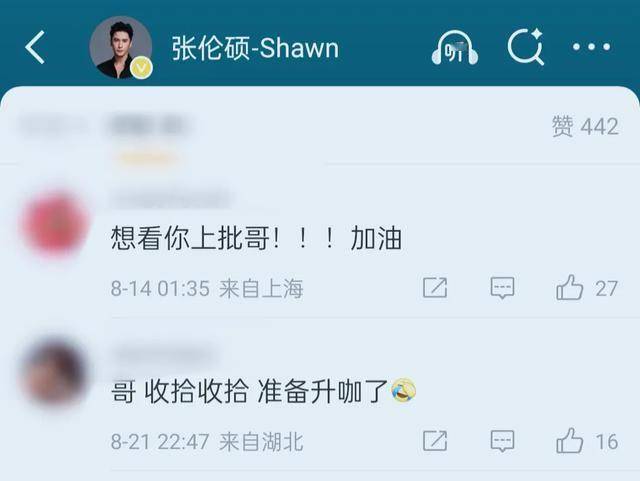Image resolution: width=640 pixels, height=481 pixels.
Task: Share the 想看你上批哥 comment
Action: (435, 288)
